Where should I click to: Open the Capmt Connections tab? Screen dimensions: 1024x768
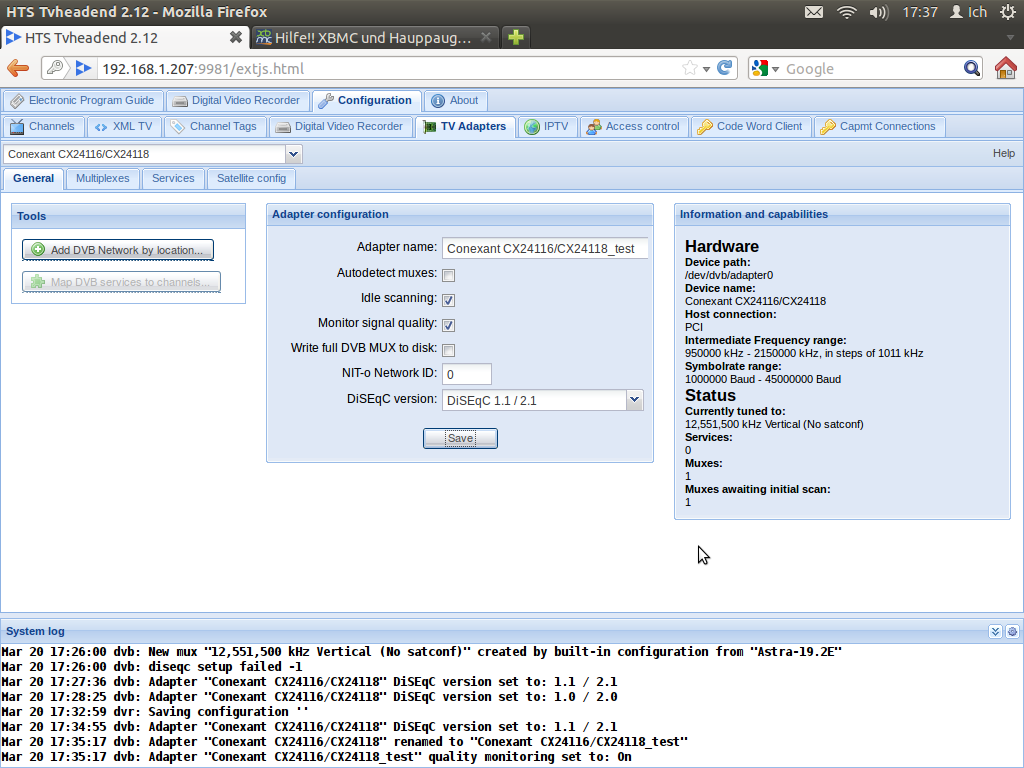(879, 127)
